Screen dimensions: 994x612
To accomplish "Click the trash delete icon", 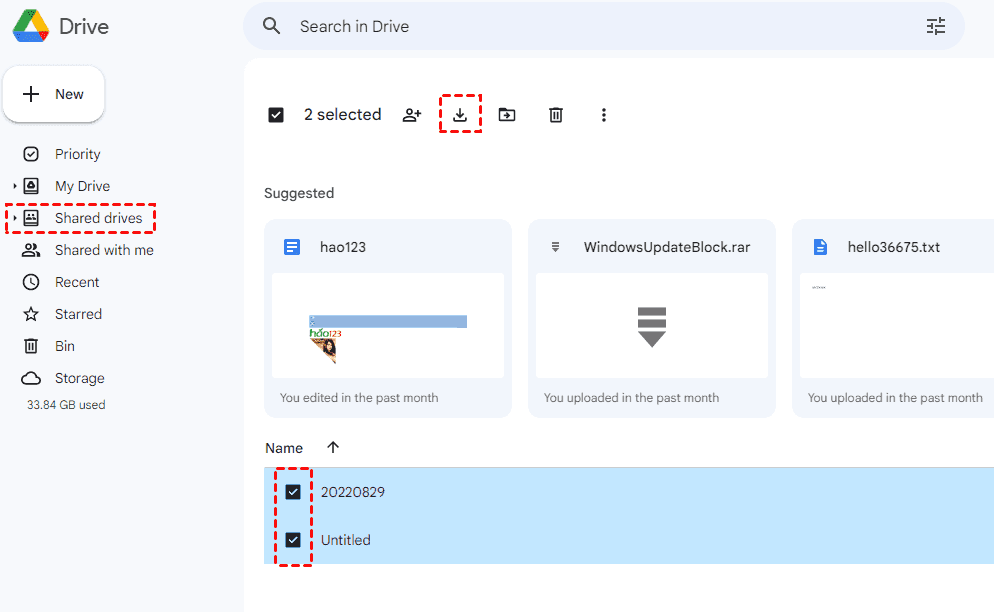I will click(x=556, y=115).
